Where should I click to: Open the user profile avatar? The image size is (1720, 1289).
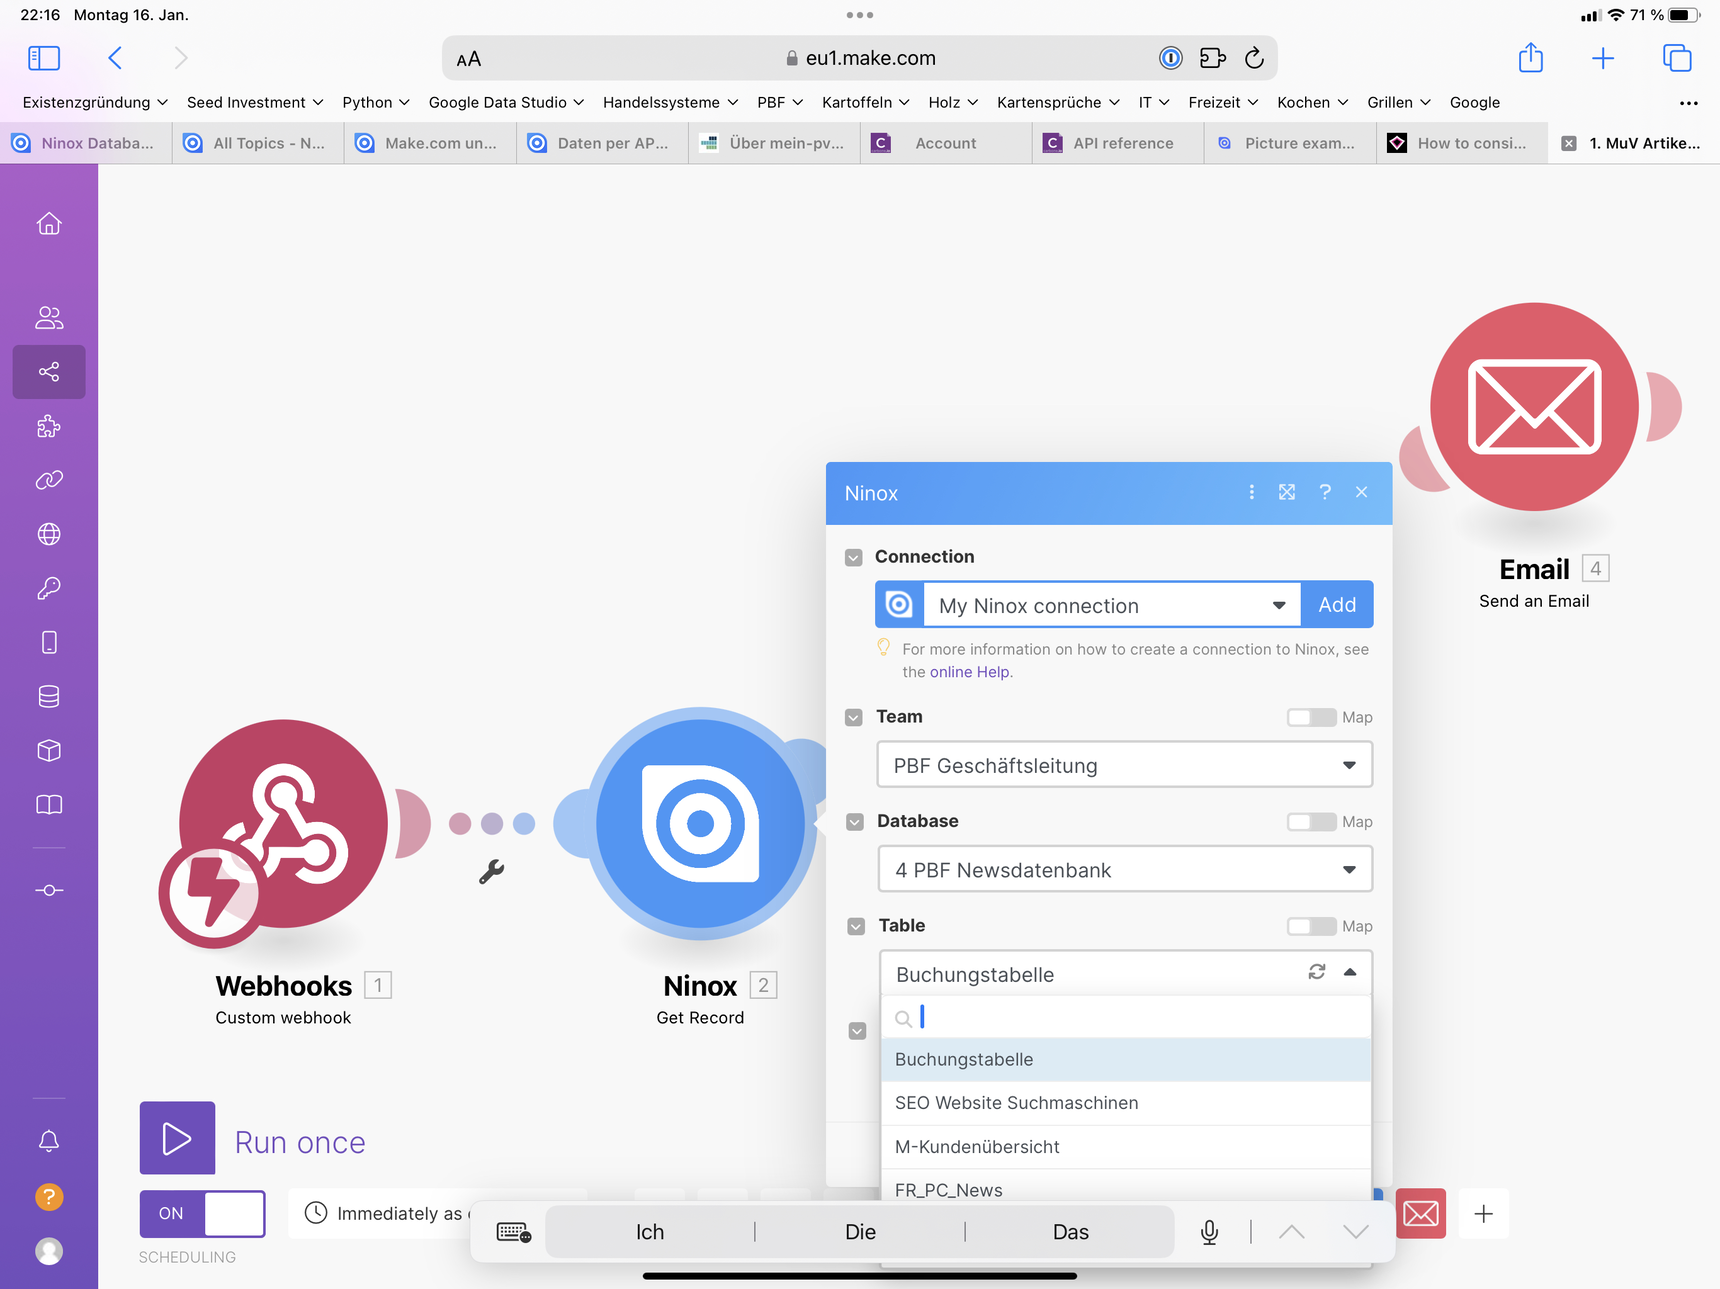(x=49, y=1251)
